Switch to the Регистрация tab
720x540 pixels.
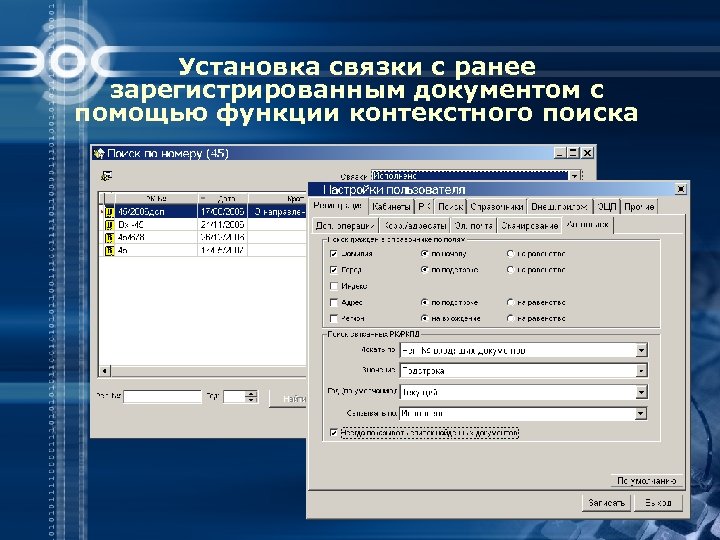(338, 206)
